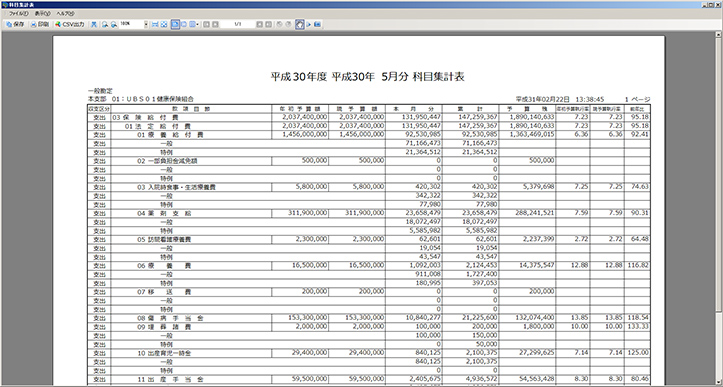
Task: Click the vertical scrollbar up arrow
Action: click(x=719, y=35)
